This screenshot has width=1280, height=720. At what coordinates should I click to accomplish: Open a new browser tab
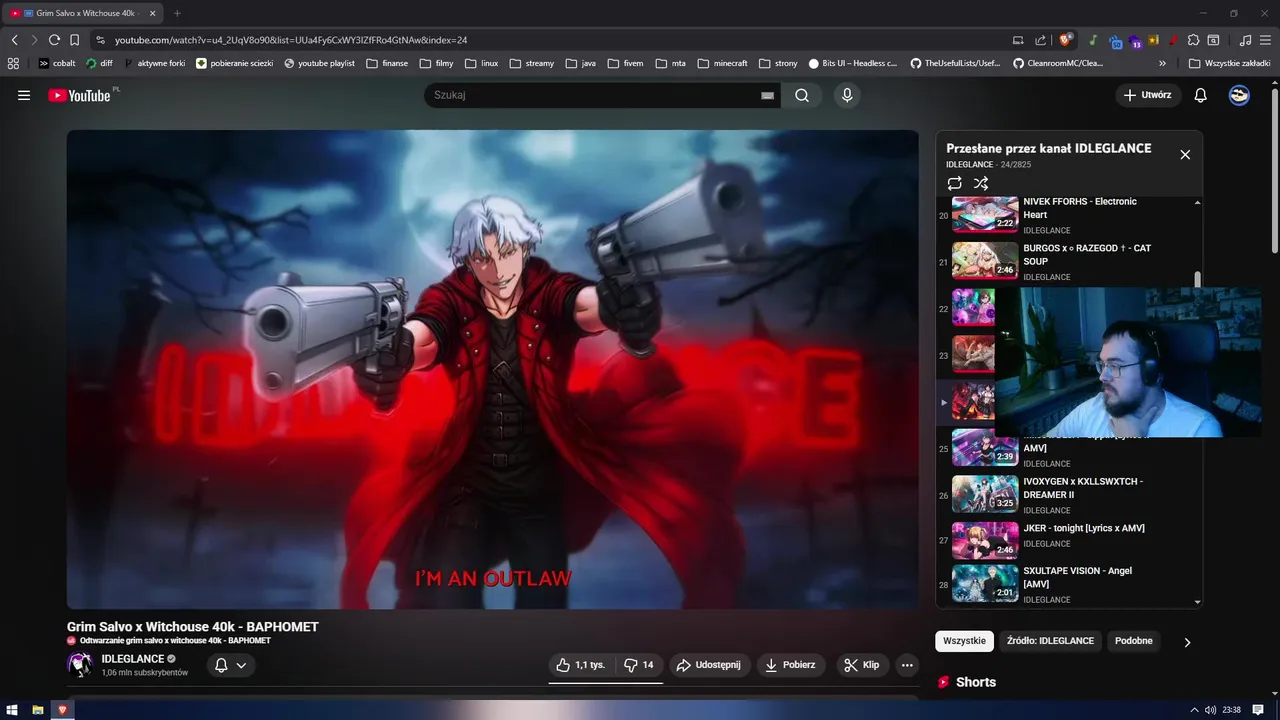click(x=177, y=13)
